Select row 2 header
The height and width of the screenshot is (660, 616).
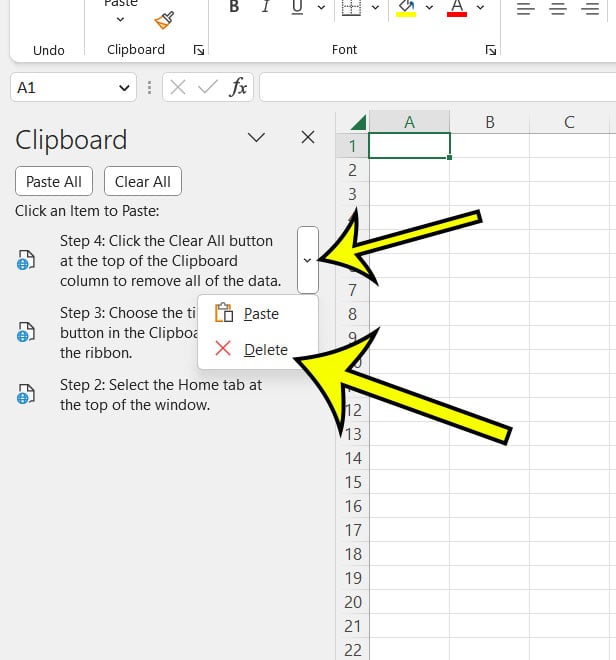(352, 170)
